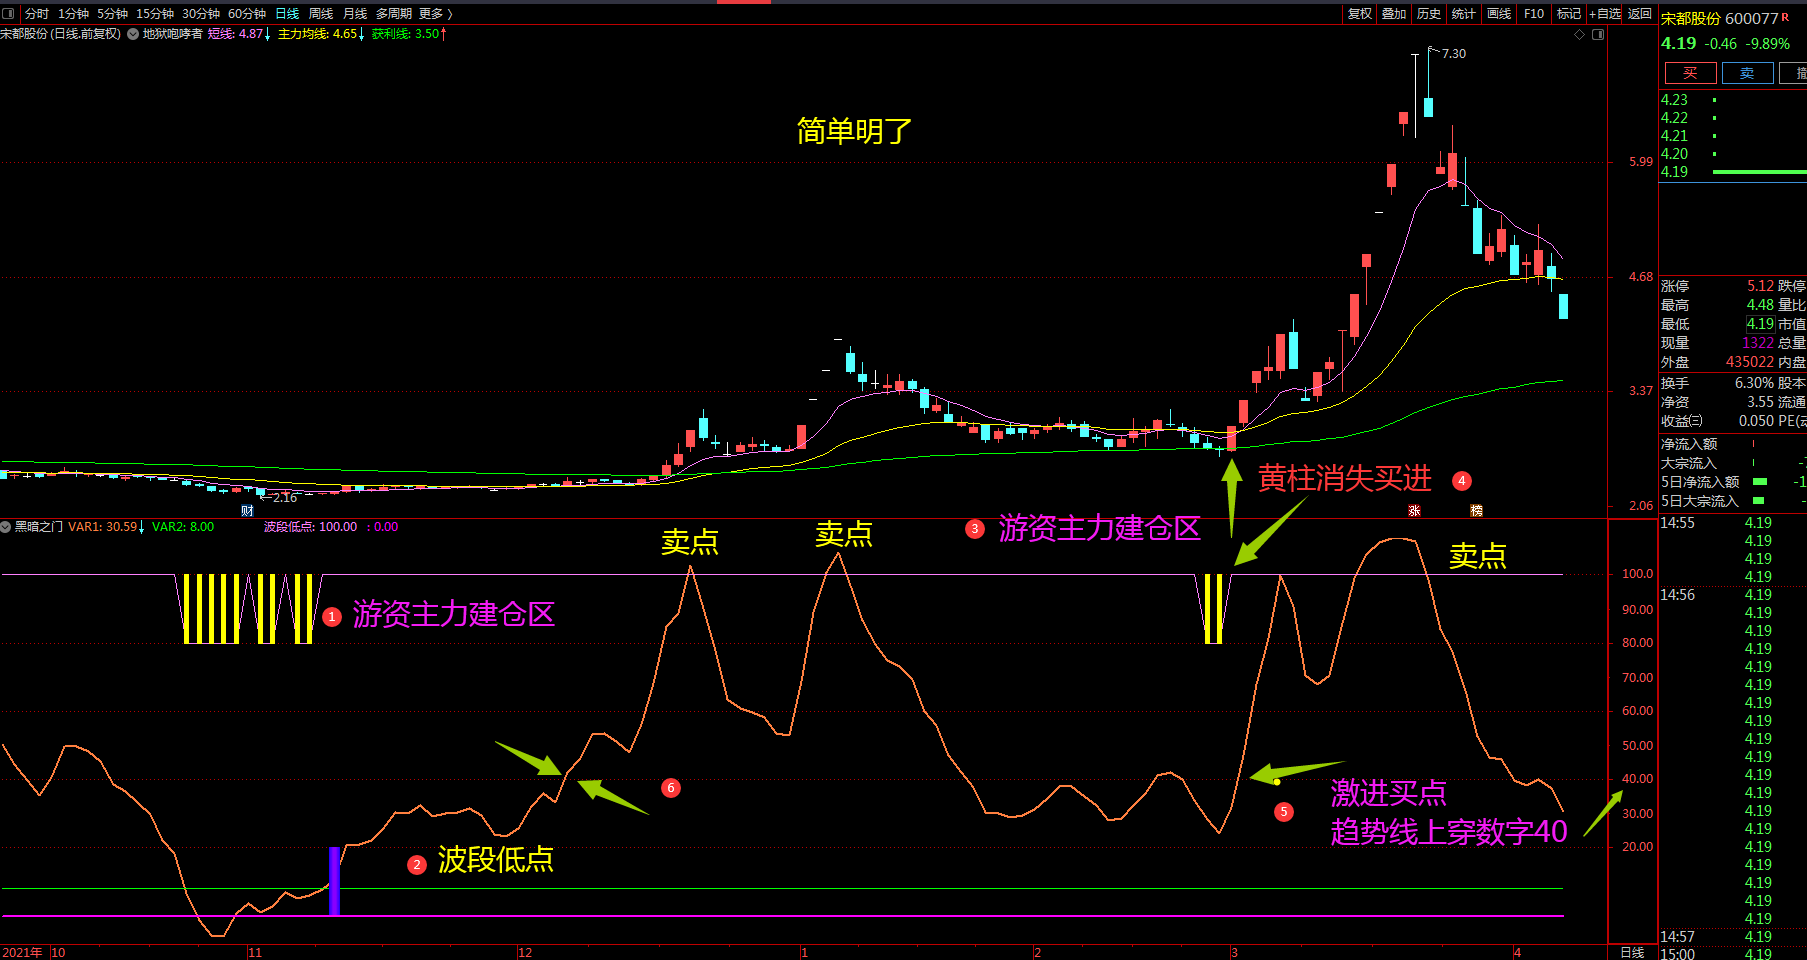Click the 2021年 date axis label
Viewport: 1807px width, 960px height.
point(23,952)
